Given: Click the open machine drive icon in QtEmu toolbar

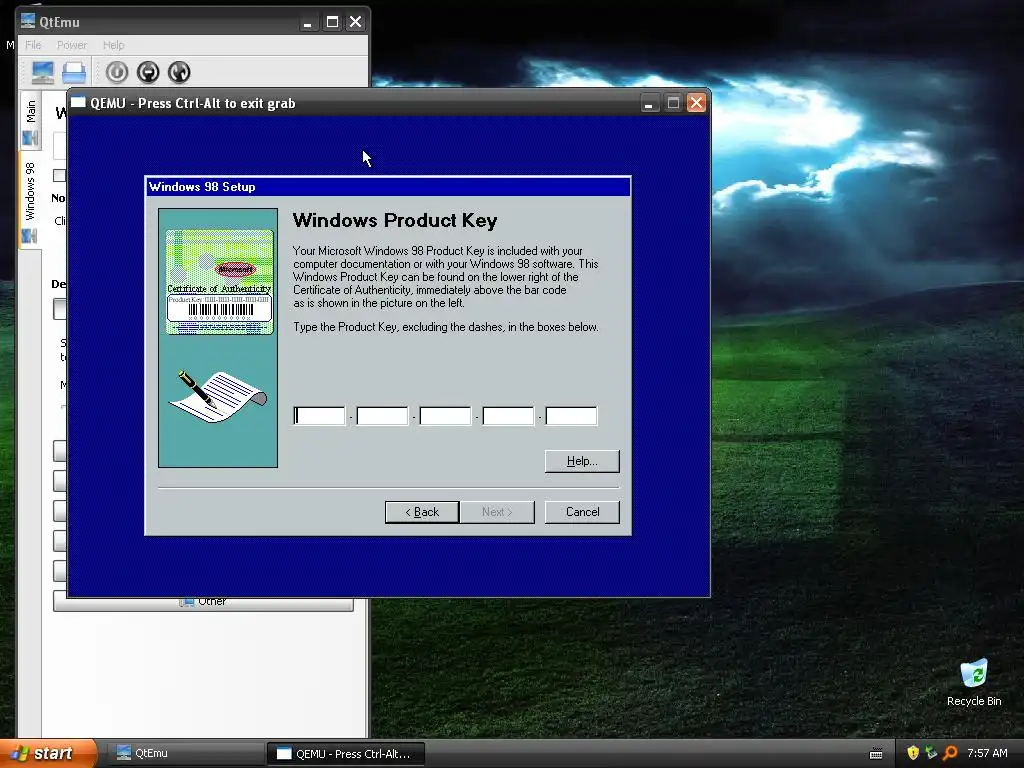Looking at the screenshot, I should (74, 72).
